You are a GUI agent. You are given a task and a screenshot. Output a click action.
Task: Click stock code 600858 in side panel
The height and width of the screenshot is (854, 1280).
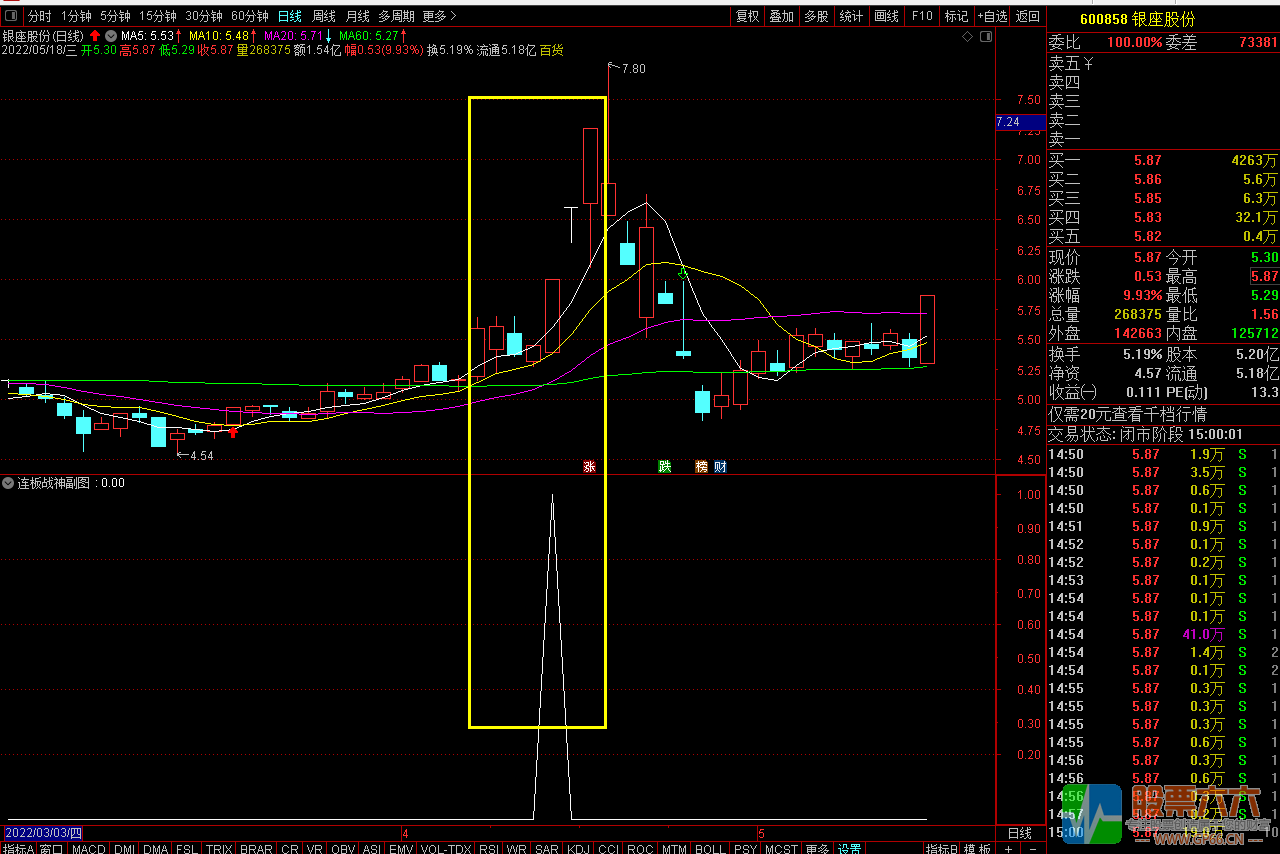click(1103, 19)
